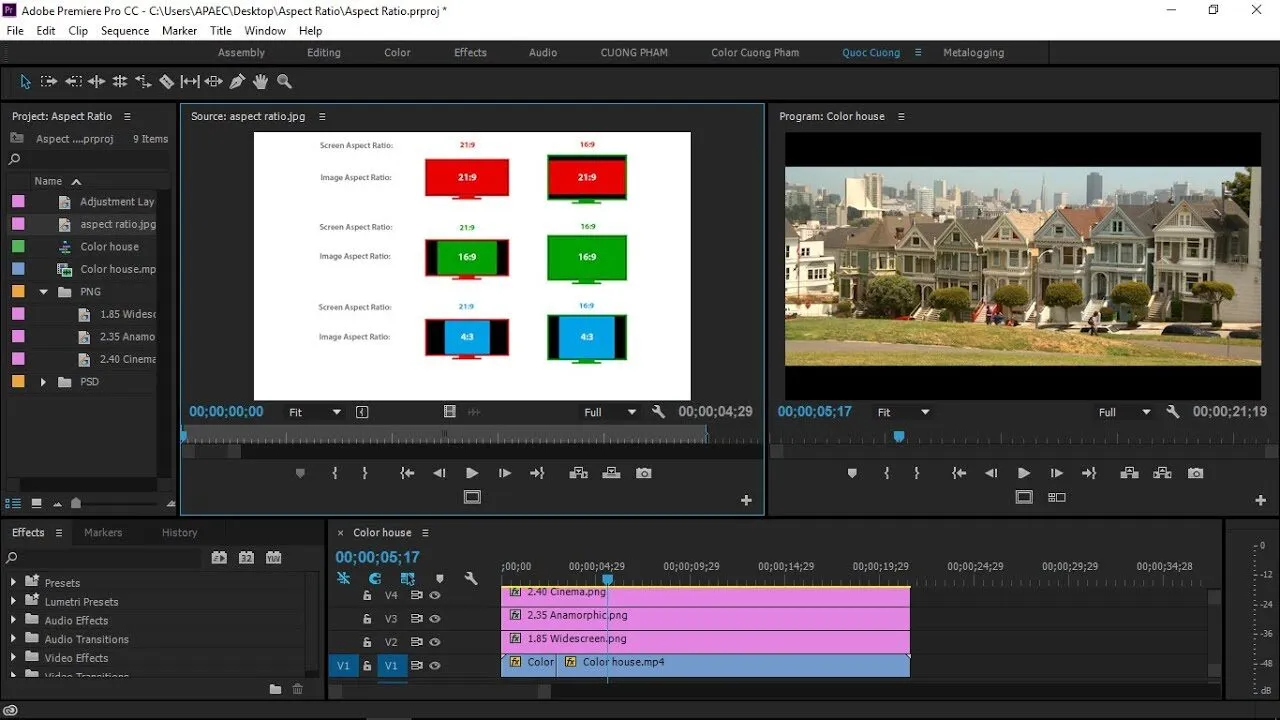Click Overwrite button in Source monitor
The height and width of the screenshot is (720, 1280).
(611, 473)
